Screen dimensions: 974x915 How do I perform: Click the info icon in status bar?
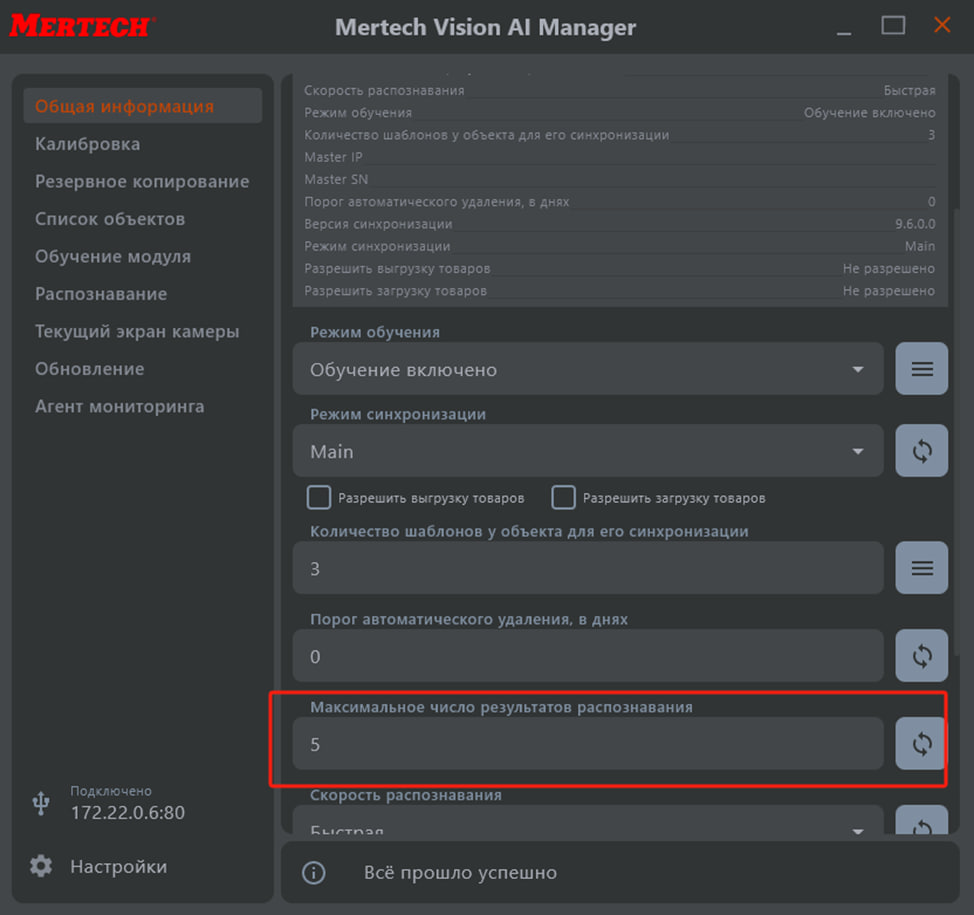(314, 873)
